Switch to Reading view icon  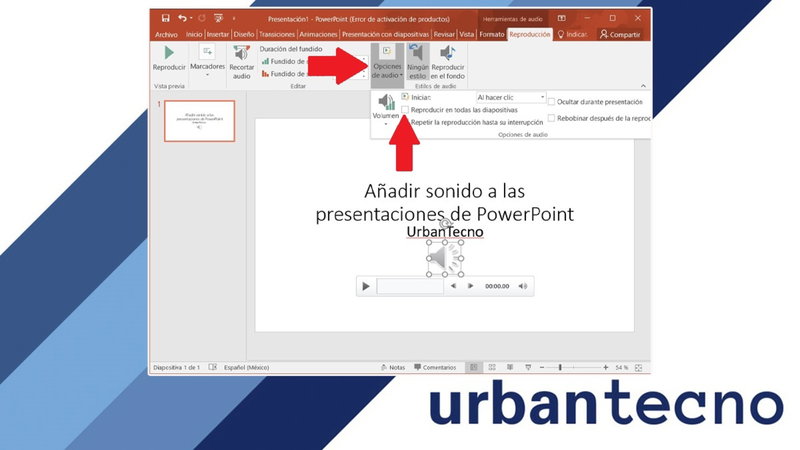510,367
